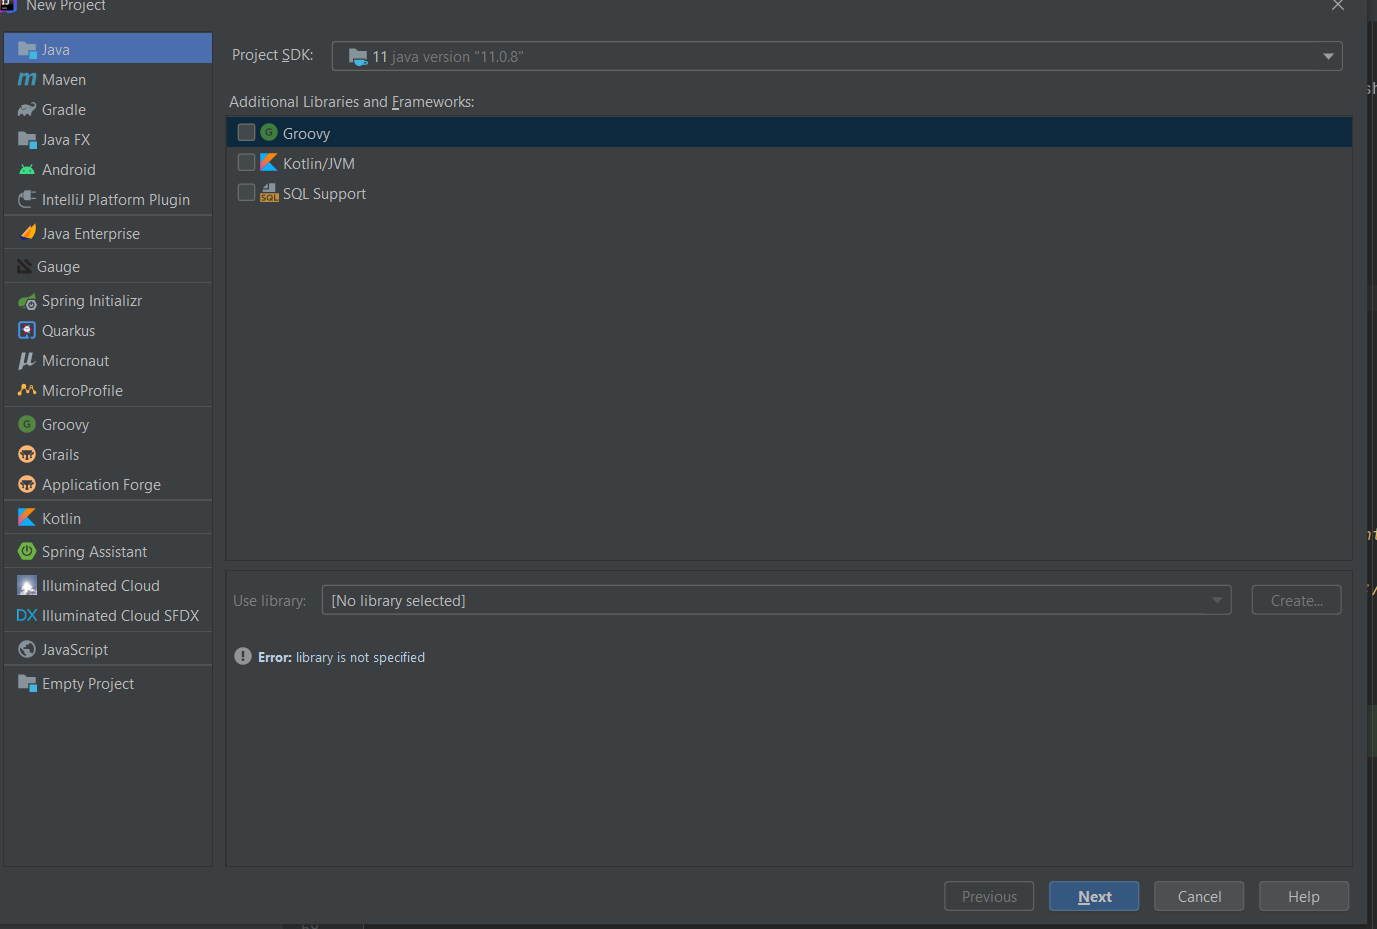Click the DX Illuminated Cloud SFDX icon

(x=27, y=615)
